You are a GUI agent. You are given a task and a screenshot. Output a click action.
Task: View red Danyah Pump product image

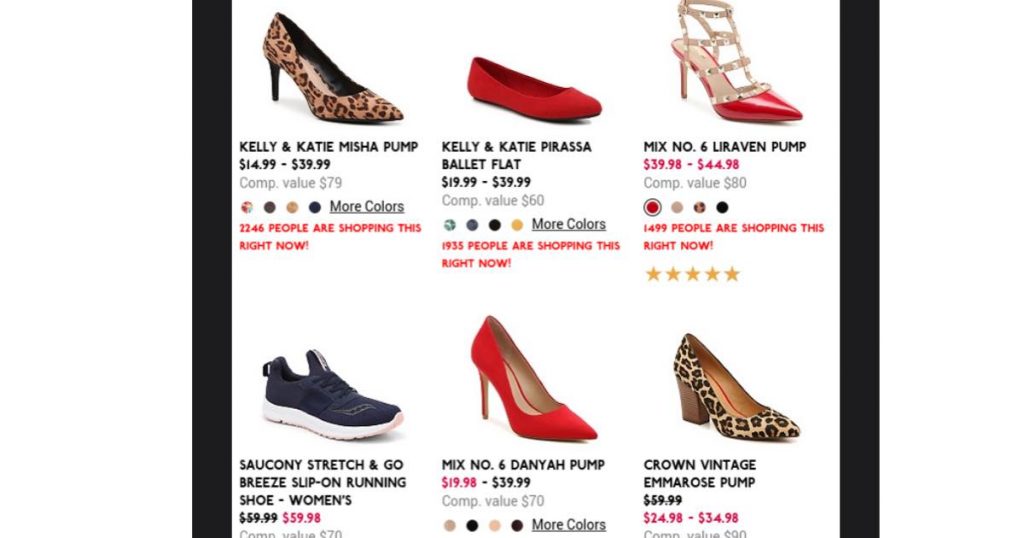(533, 380)
